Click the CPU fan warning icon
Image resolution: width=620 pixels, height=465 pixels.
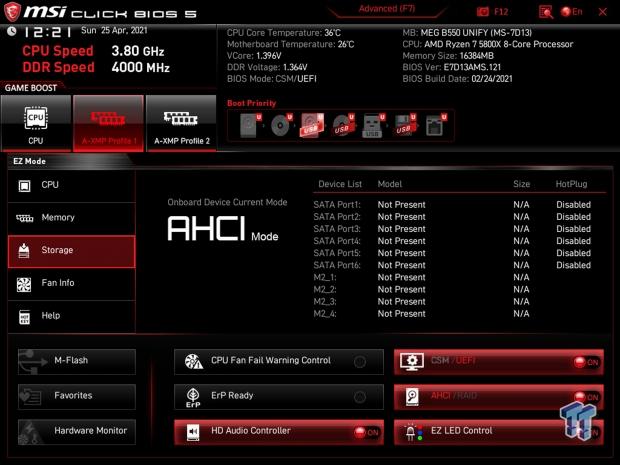(193, 361)
